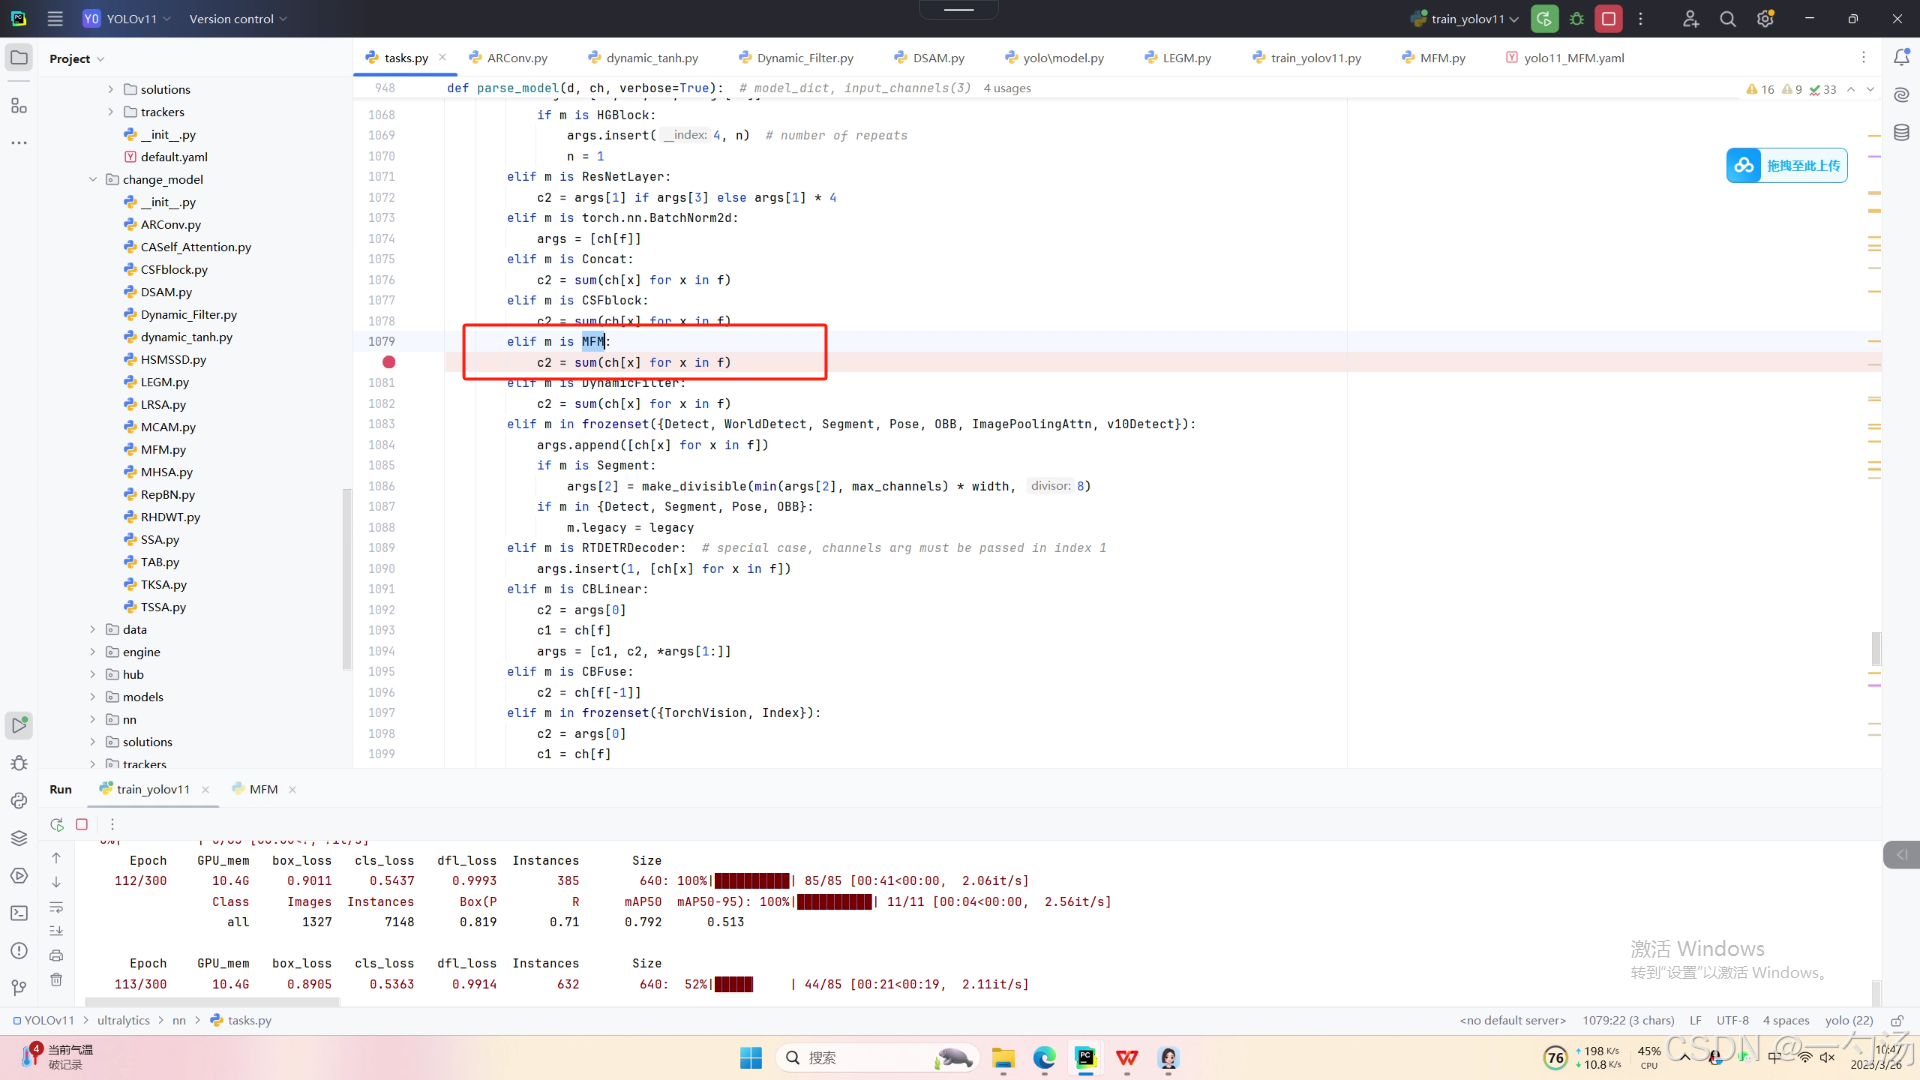Toggle the breakpoint on line 1080
This screenshot has height=1080, width=1920.
[389, 362]
